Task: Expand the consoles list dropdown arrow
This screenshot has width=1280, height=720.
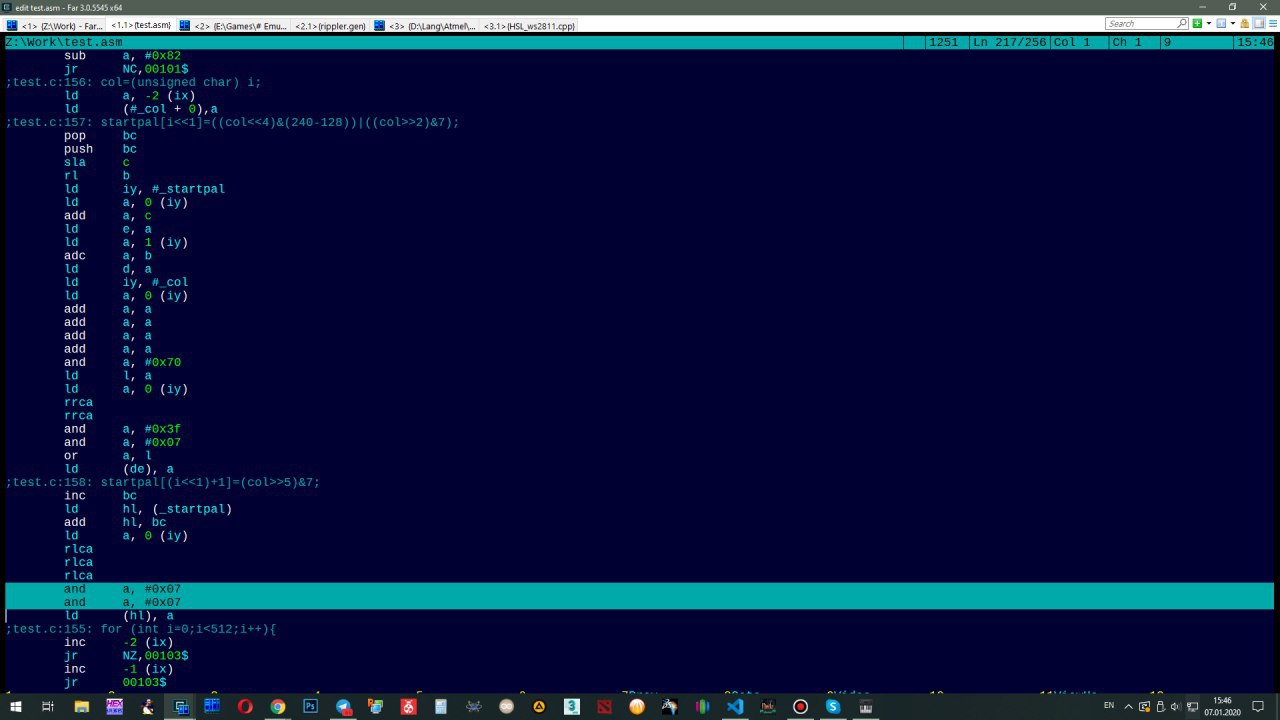Action: pos(1233,23)
